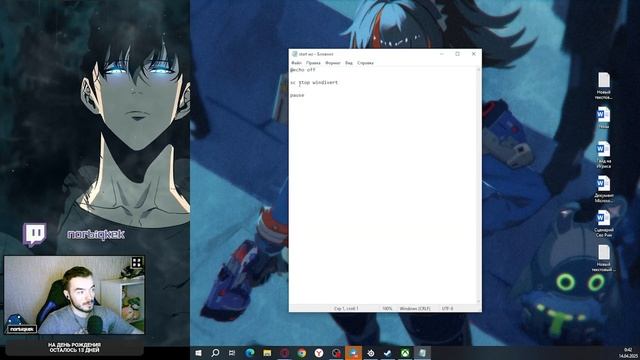The height and width of the screenshot is (360, 640).
Task: Open the Формат menu in Notepad
Action: pos(333,63)
